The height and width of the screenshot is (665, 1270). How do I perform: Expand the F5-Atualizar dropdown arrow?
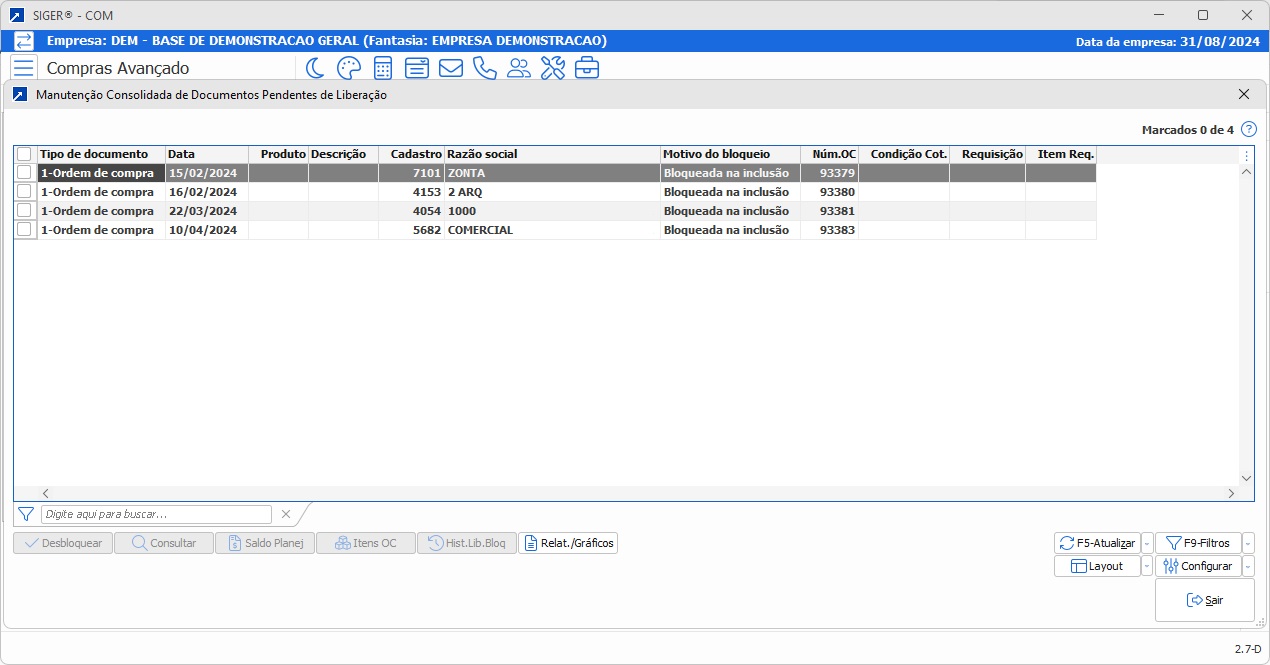[x=1147, y=543]
